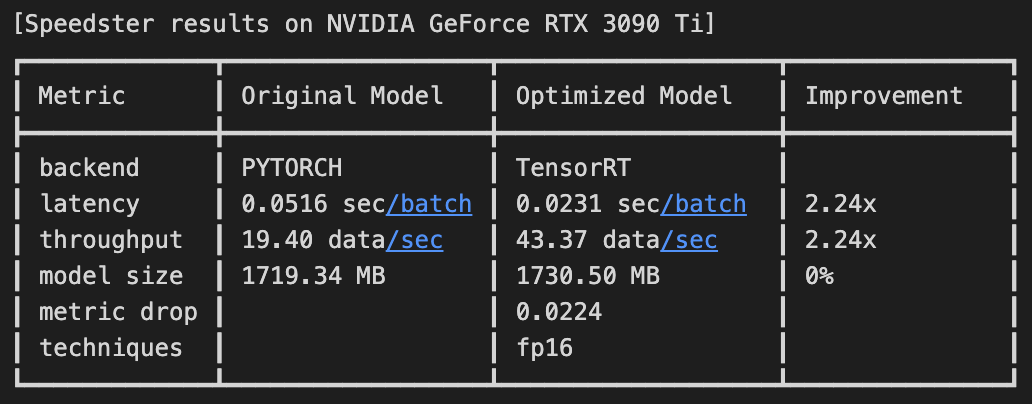Select the Original Model column header
This screenshot has height=404, width=1032.
[342, 96]
